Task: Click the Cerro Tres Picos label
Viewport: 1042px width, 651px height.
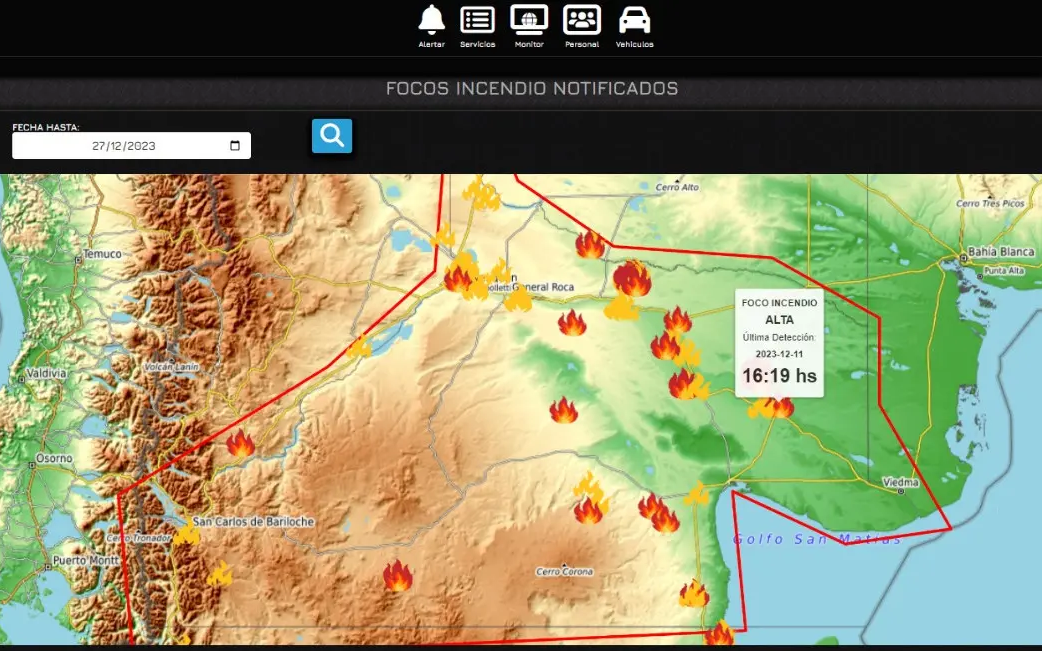Action: point(990,203)
